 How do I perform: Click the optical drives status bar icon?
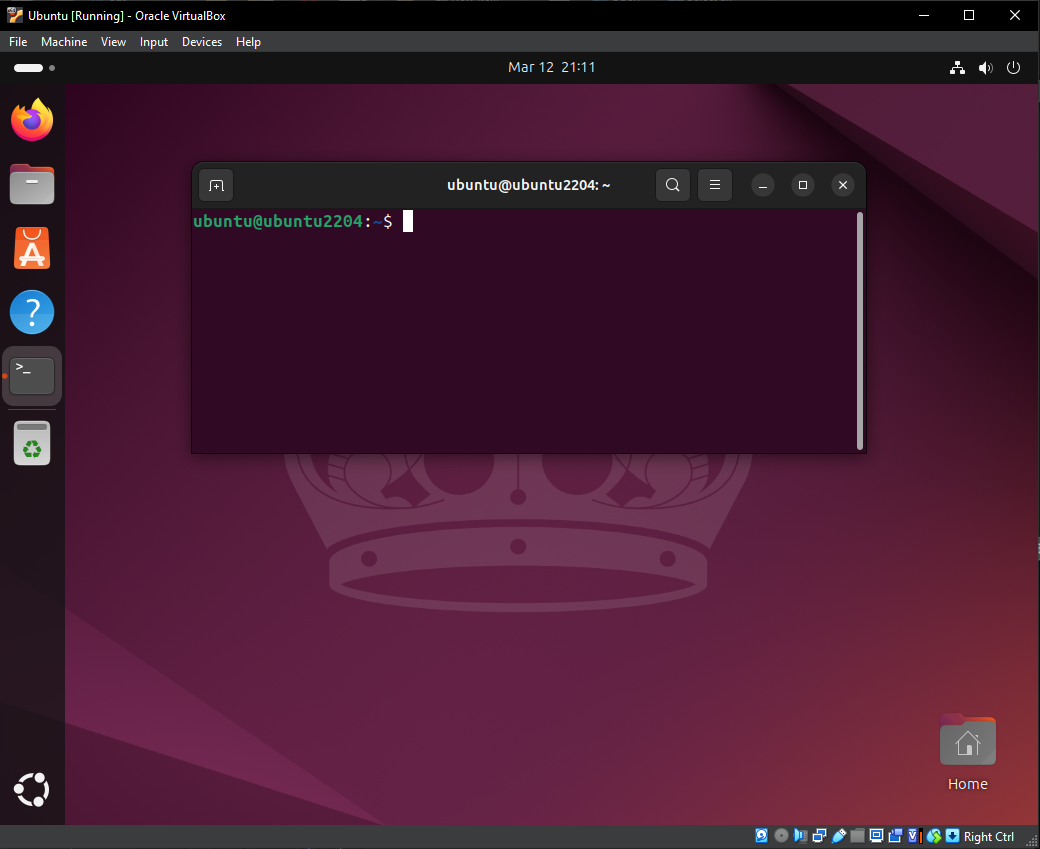781,835
